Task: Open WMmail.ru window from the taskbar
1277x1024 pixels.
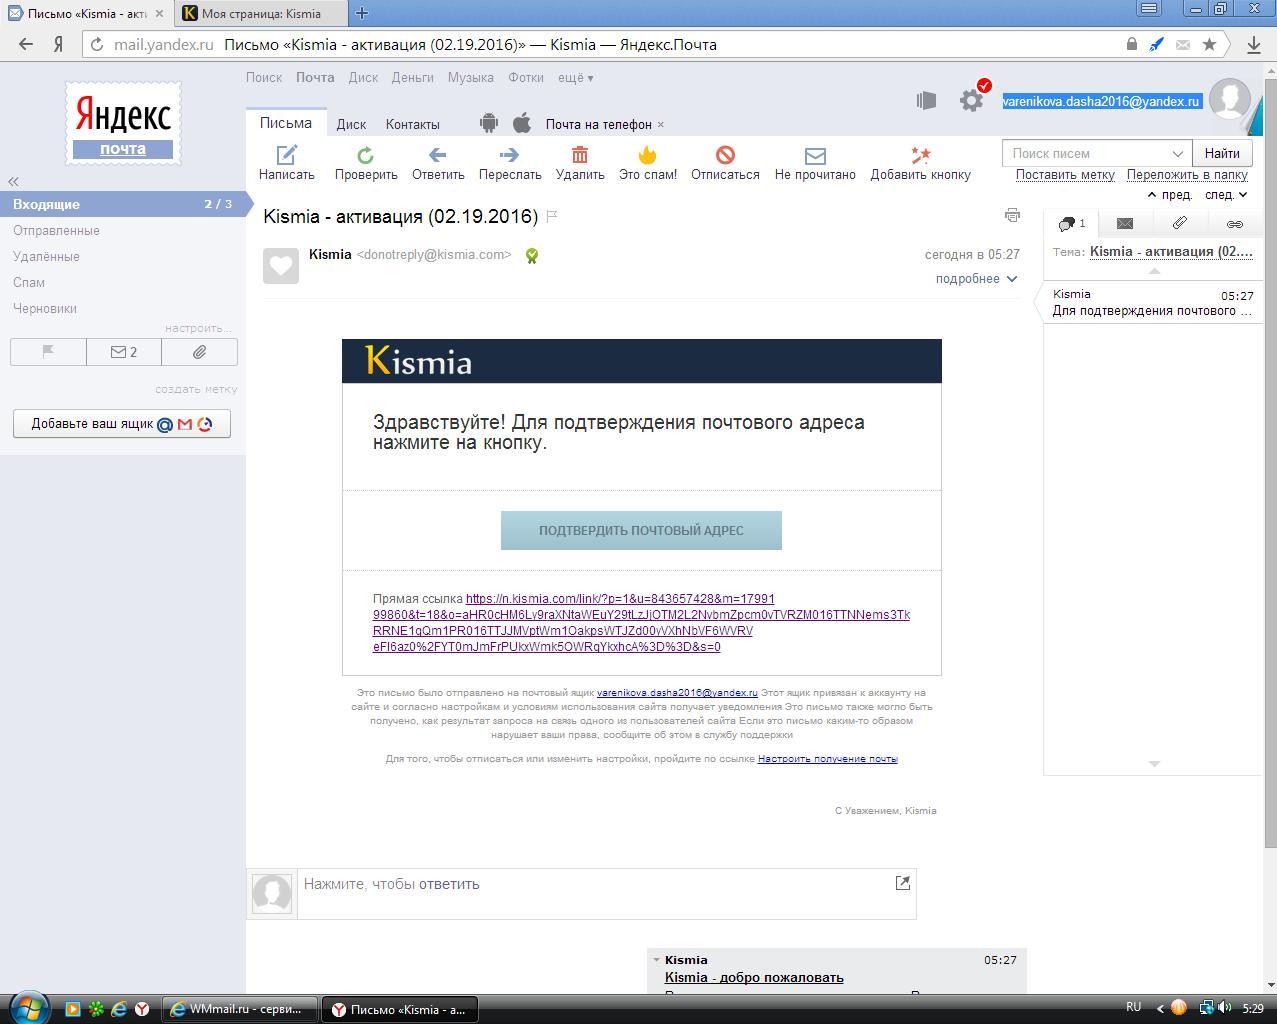Action: point(239,1009)
